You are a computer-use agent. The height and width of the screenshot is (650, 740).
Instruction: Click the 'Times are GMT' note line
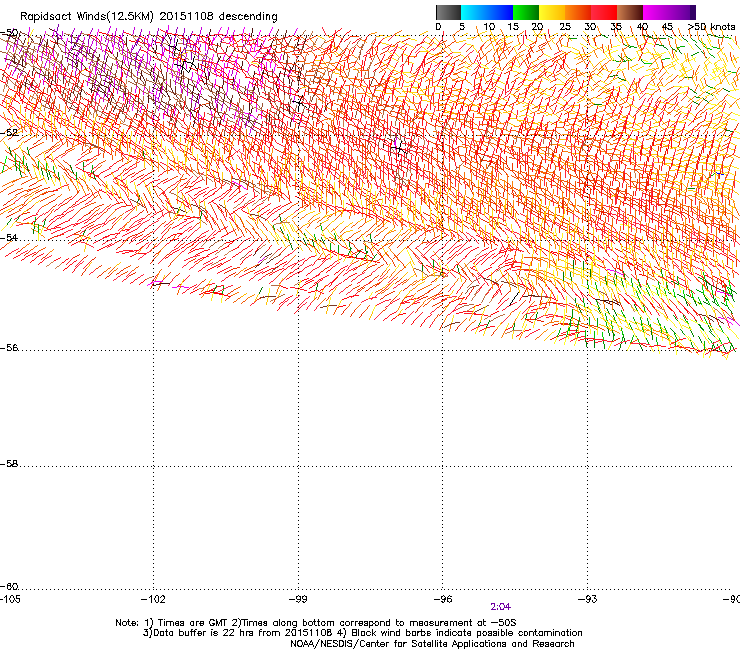316,623
